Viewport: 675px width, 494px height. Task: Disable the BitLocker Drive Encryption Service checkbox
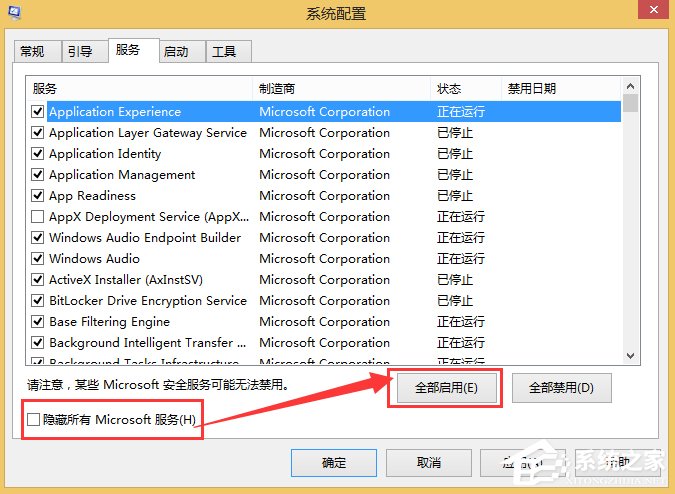tap(37, 300)
